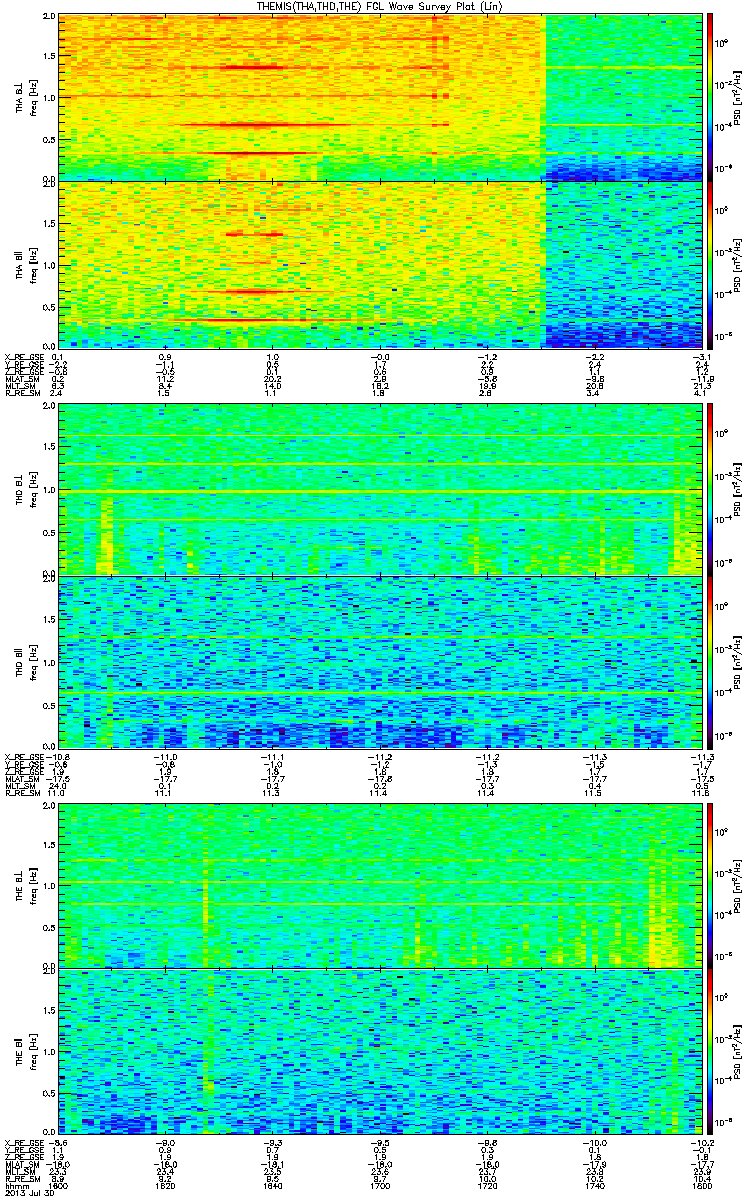Click Z_RE_GSE row label under THE panels

[22, 1159]
